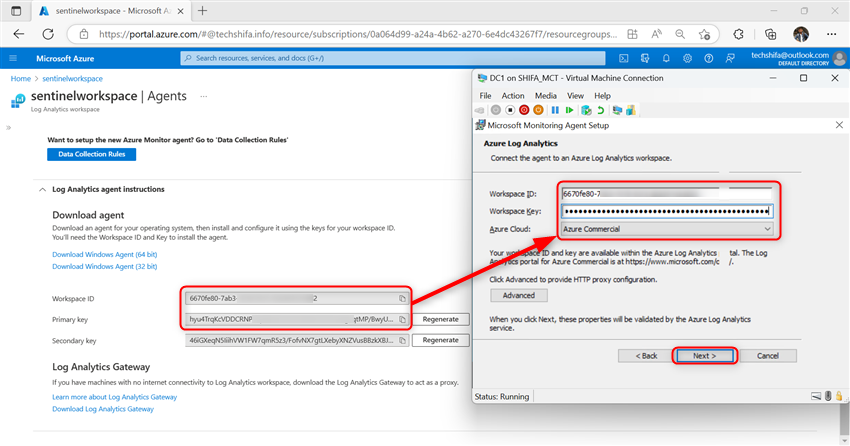The image size is (850, 446).
Task: Click Microsoft Azure portal title
Action: click(x=65, y=58)
